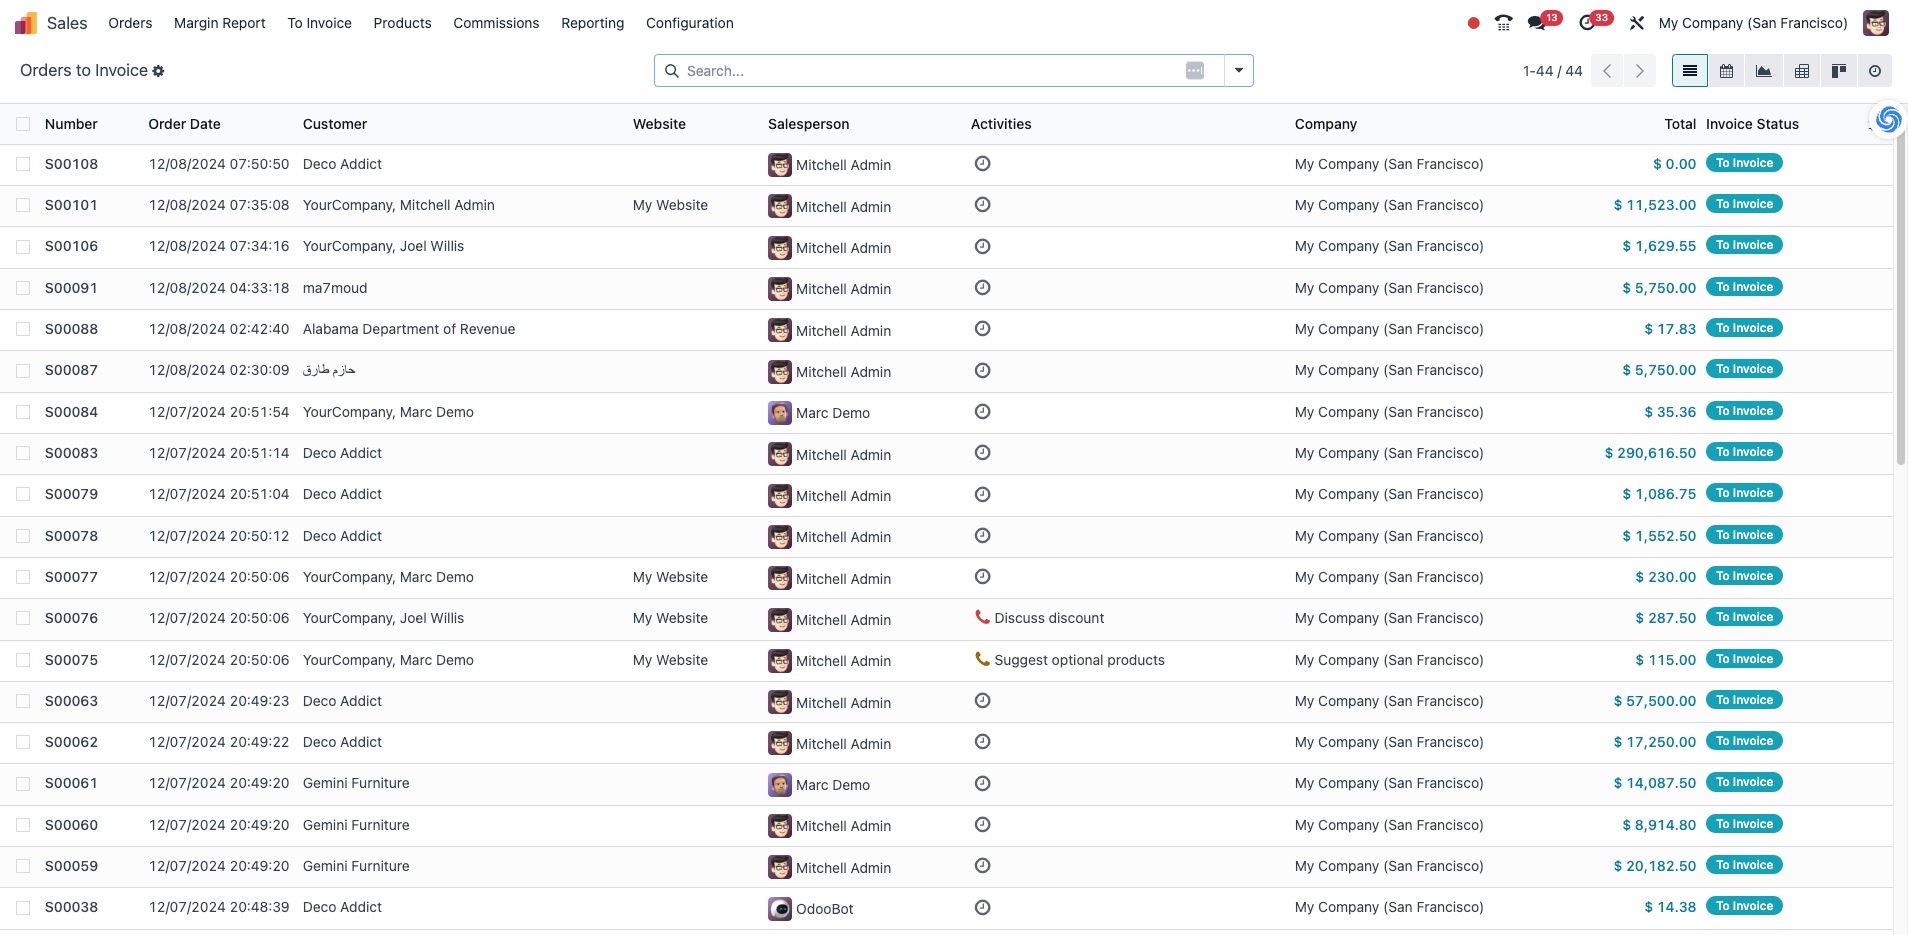Click the activity clock for S00083
The image size is (1908, 935).
pos(983,452)
